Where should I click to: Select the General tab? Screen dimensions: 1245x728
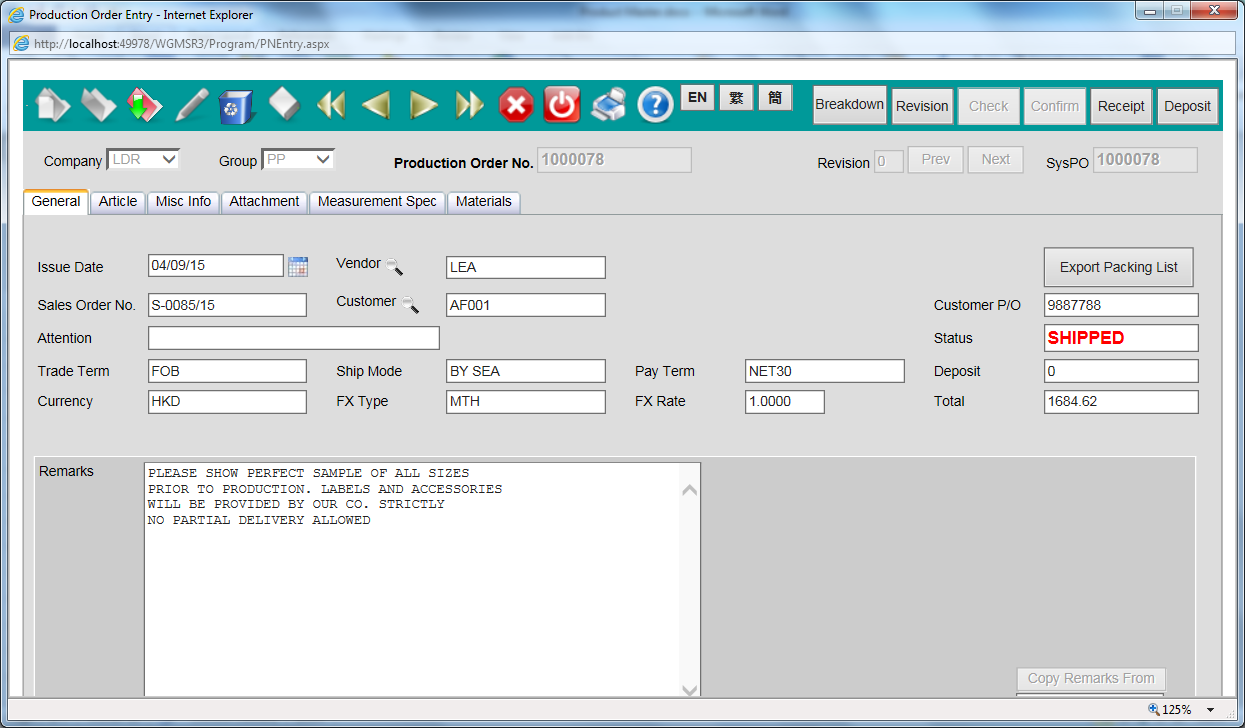click(56, 202)
